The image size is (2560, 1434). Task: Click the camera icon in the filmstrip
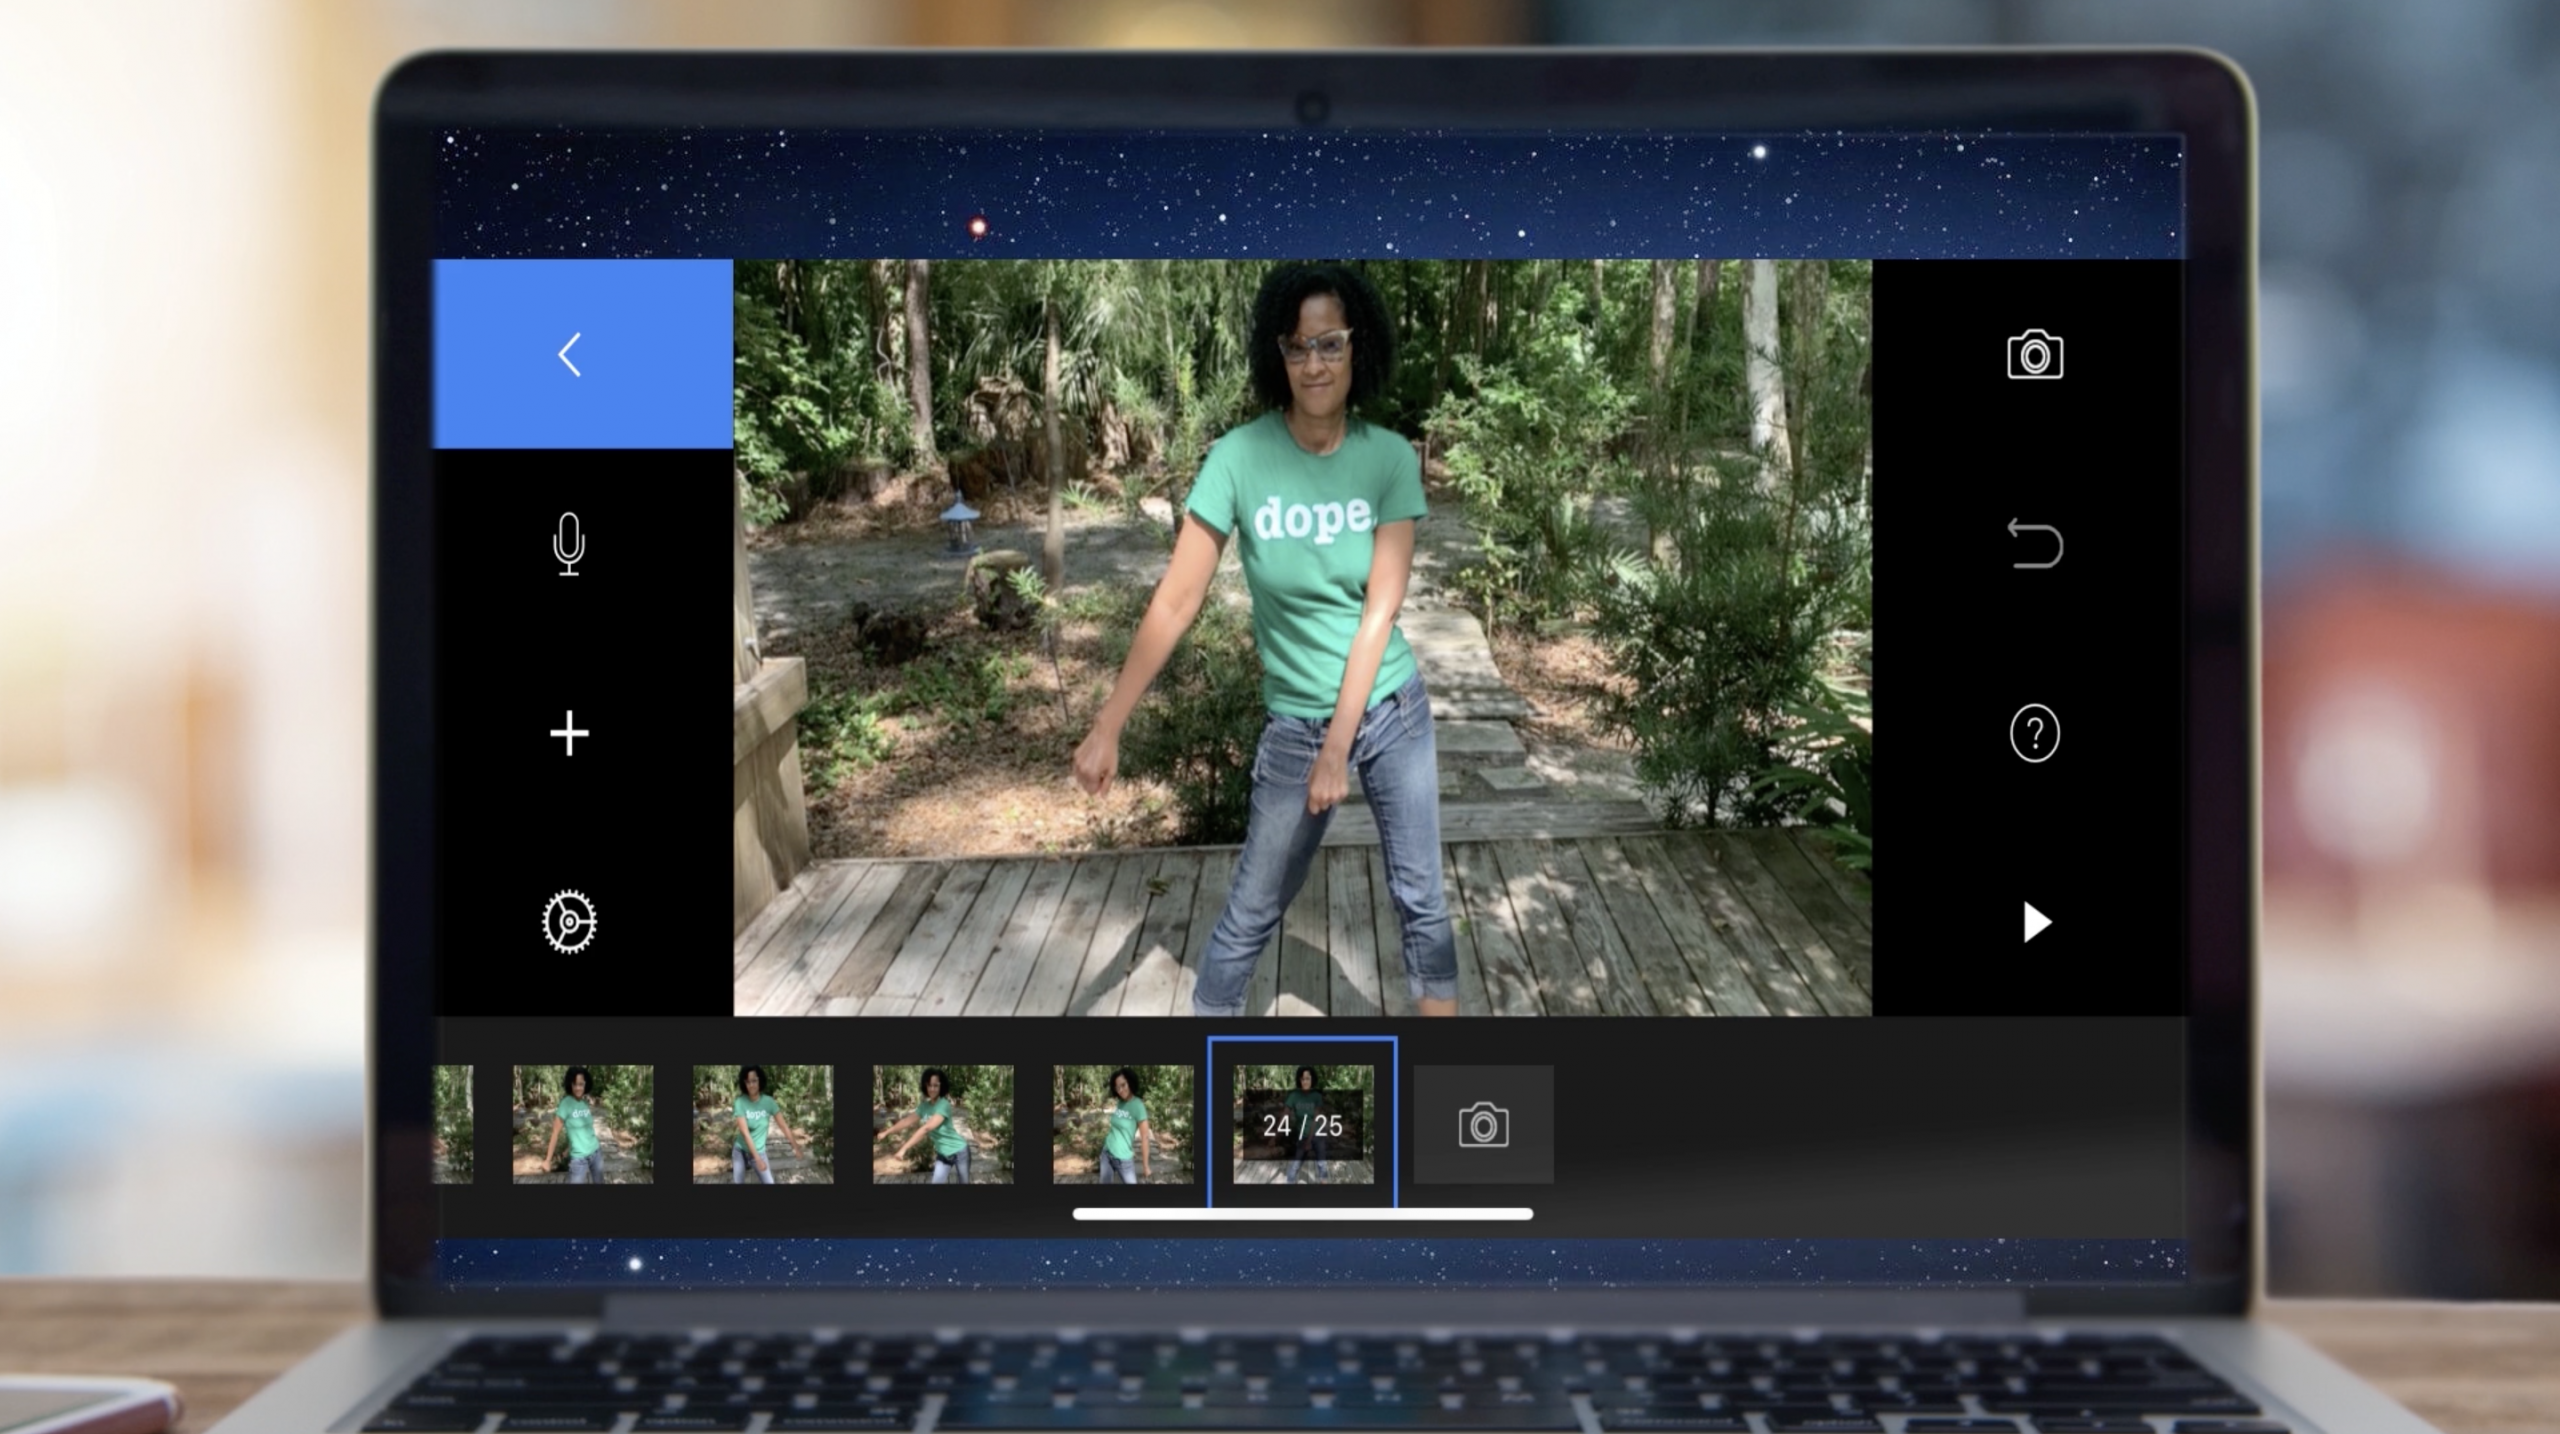1483,1125
